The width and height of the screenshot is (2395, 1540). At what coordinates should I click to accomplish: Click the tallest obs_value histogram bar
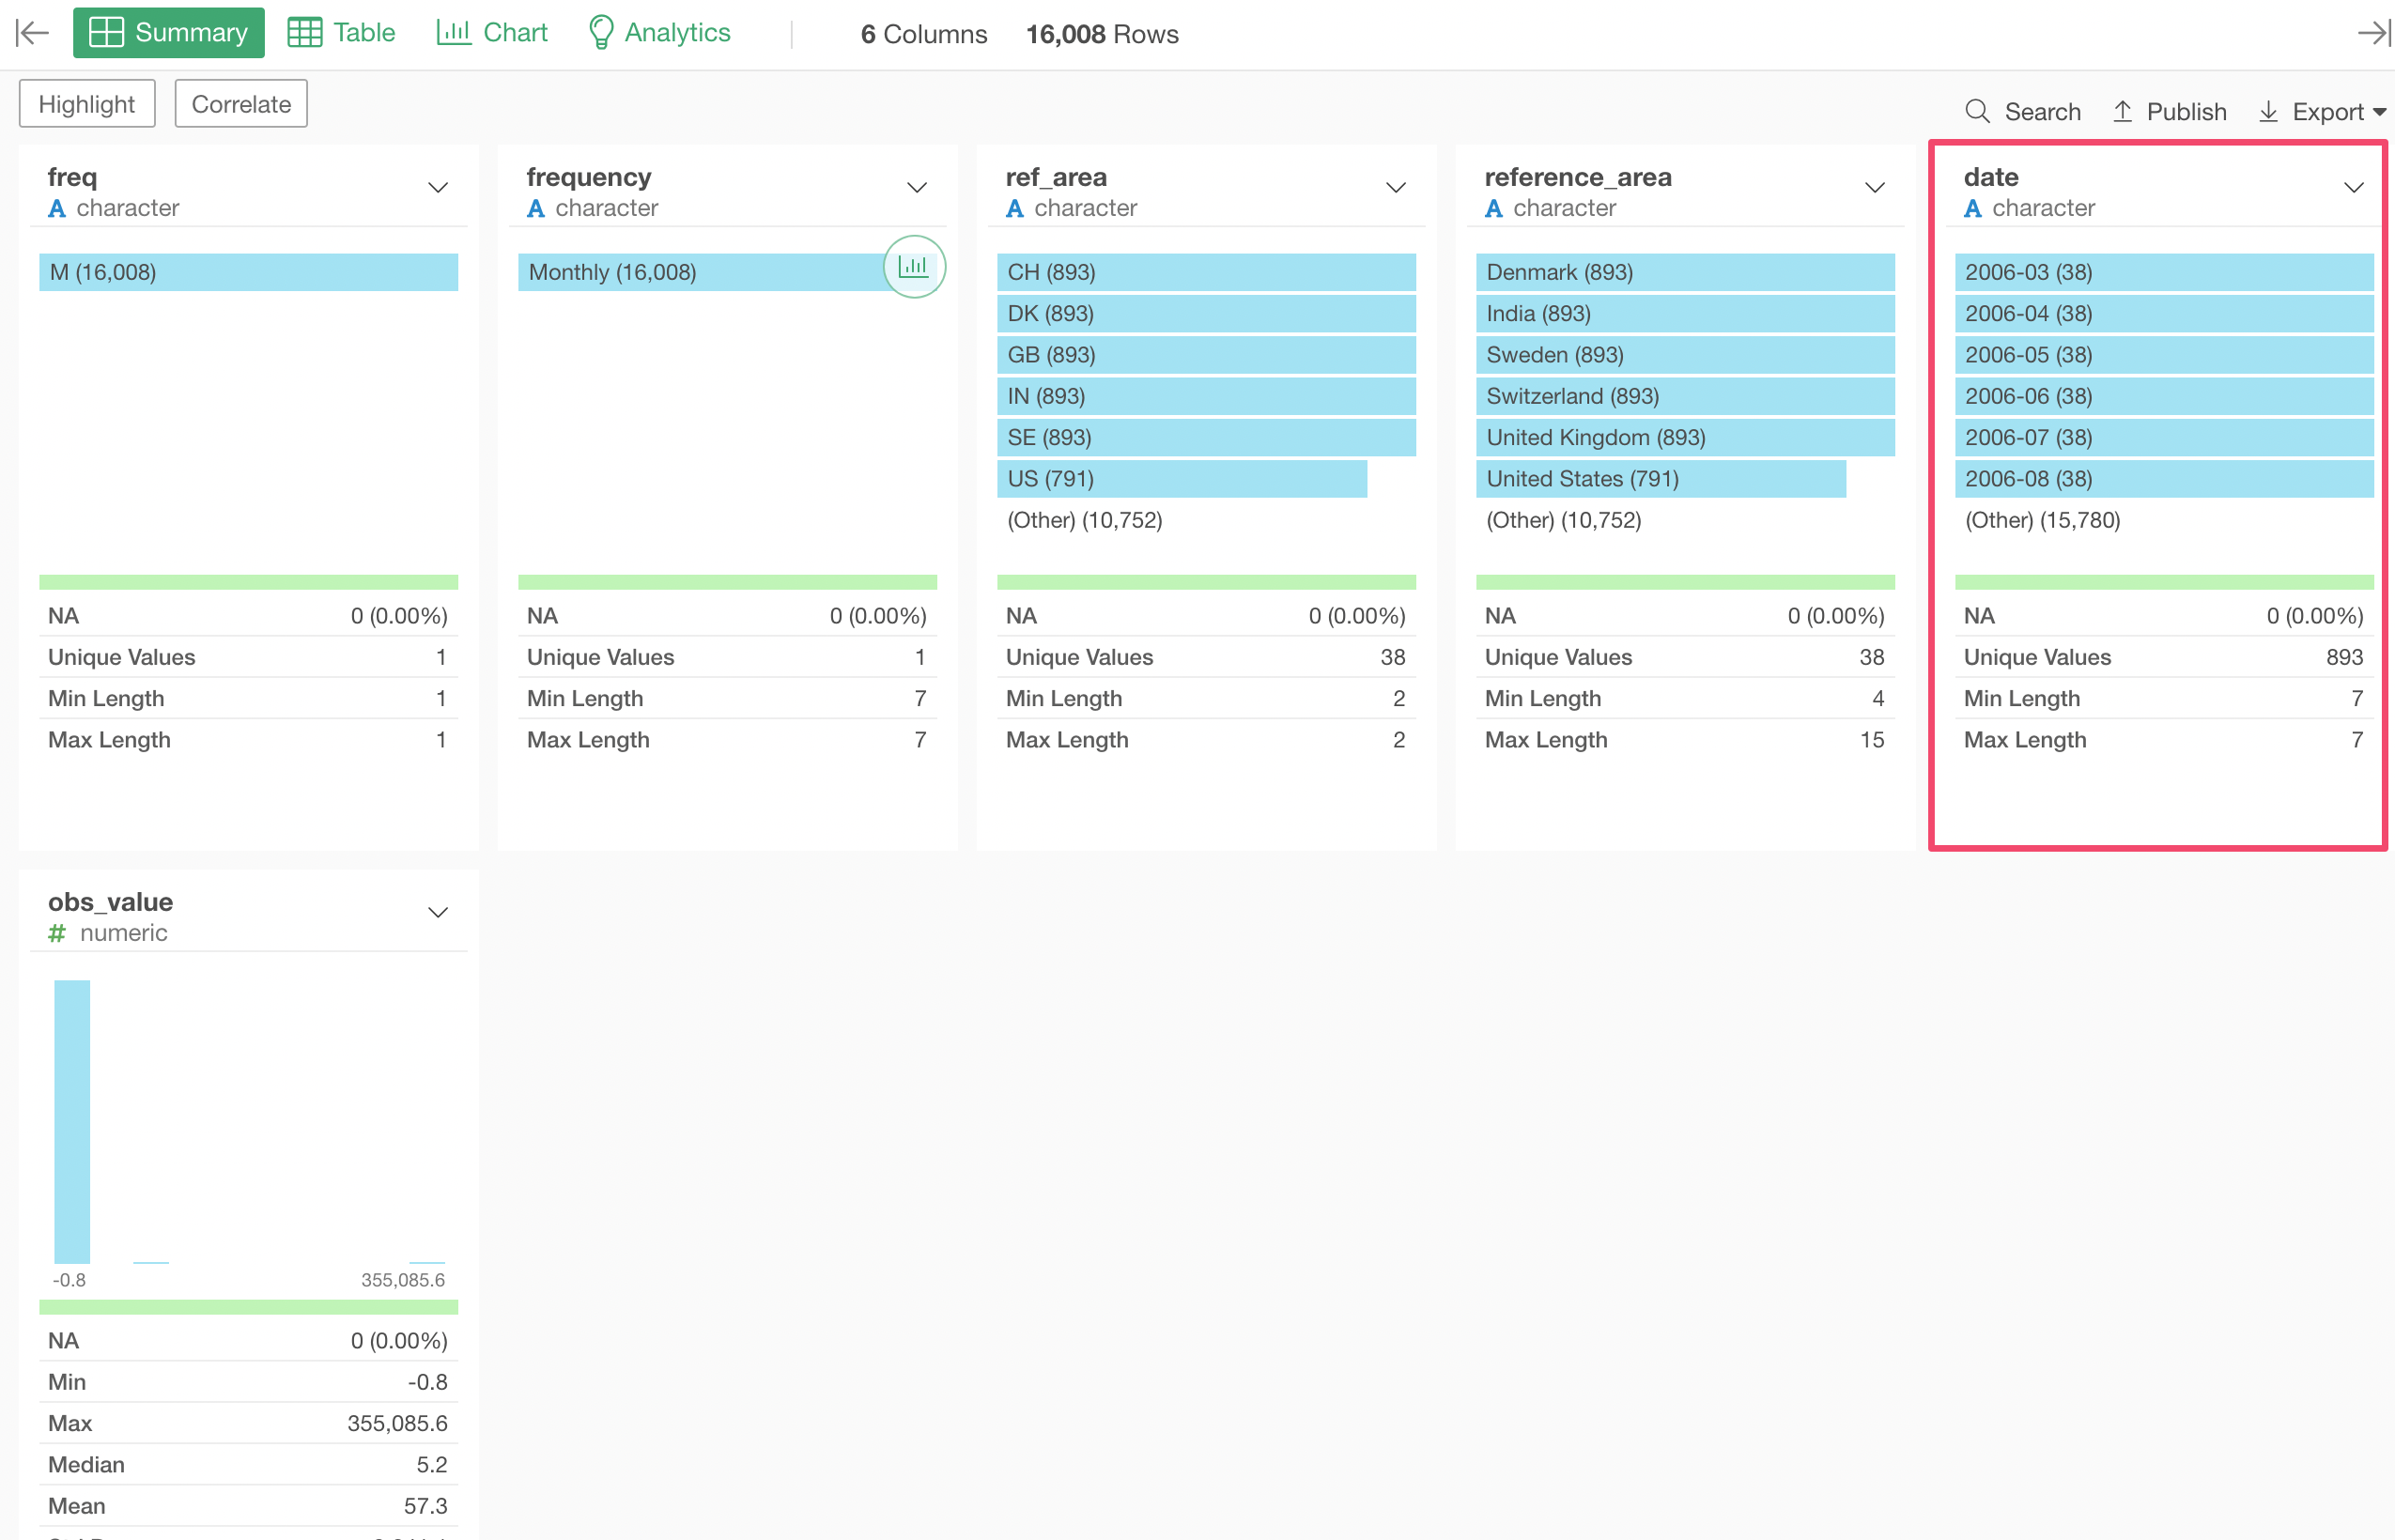tap(72, 1120)
